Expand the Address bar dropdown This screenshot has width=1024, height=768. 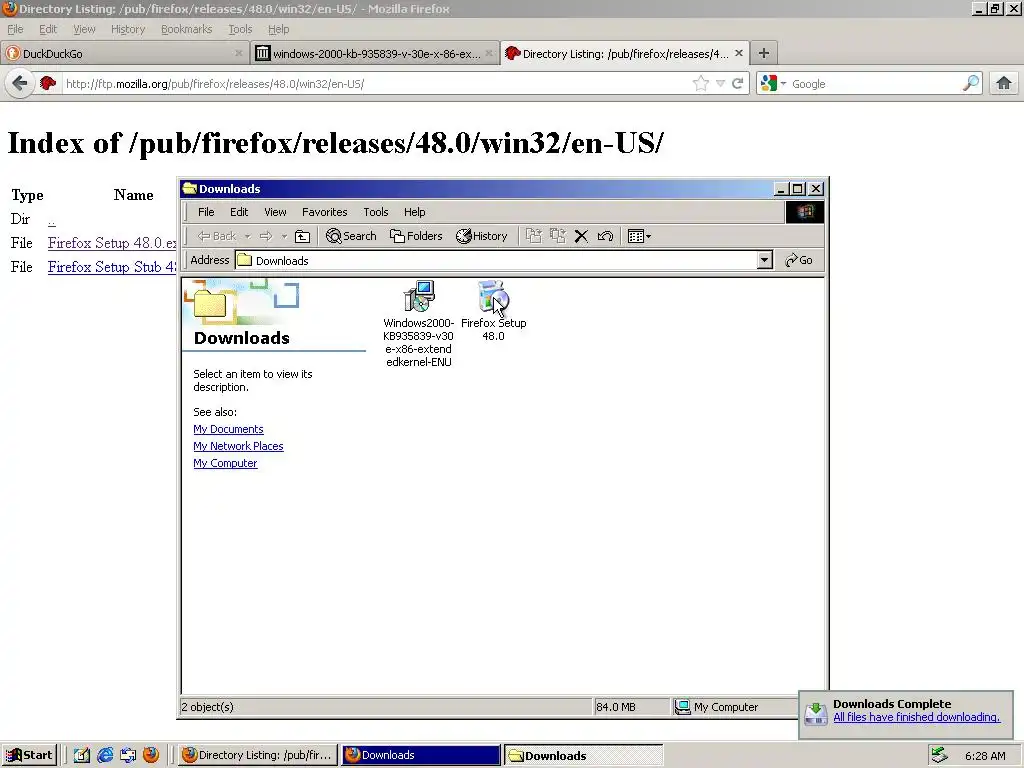point(765,261)
